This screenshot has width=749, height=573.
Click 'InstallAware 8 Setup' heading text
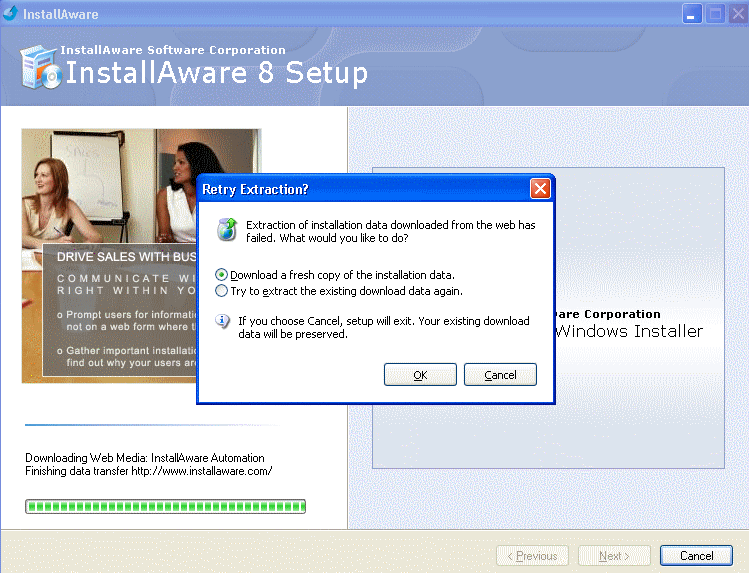coord(216,73)
